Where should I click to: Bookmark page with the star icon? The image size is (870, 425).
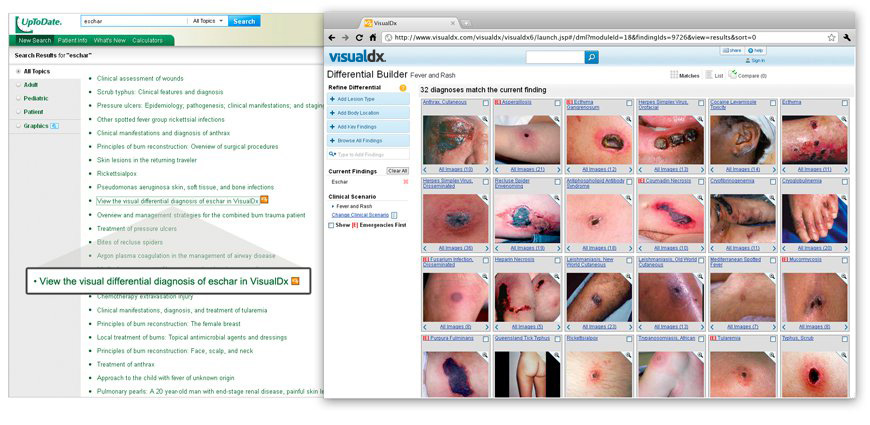[x=831, y=37]
